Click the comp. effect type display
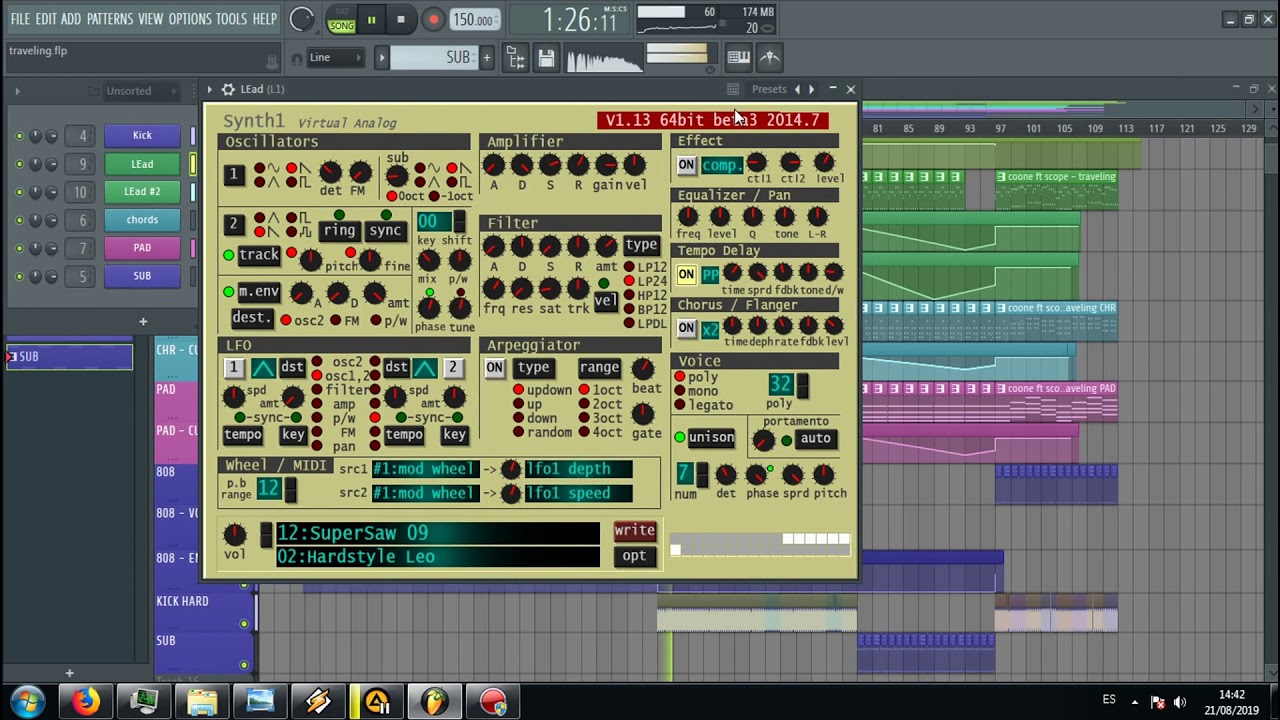This screenshot has width=1280, height=720. pyautogui.click(x=721, y=166)
